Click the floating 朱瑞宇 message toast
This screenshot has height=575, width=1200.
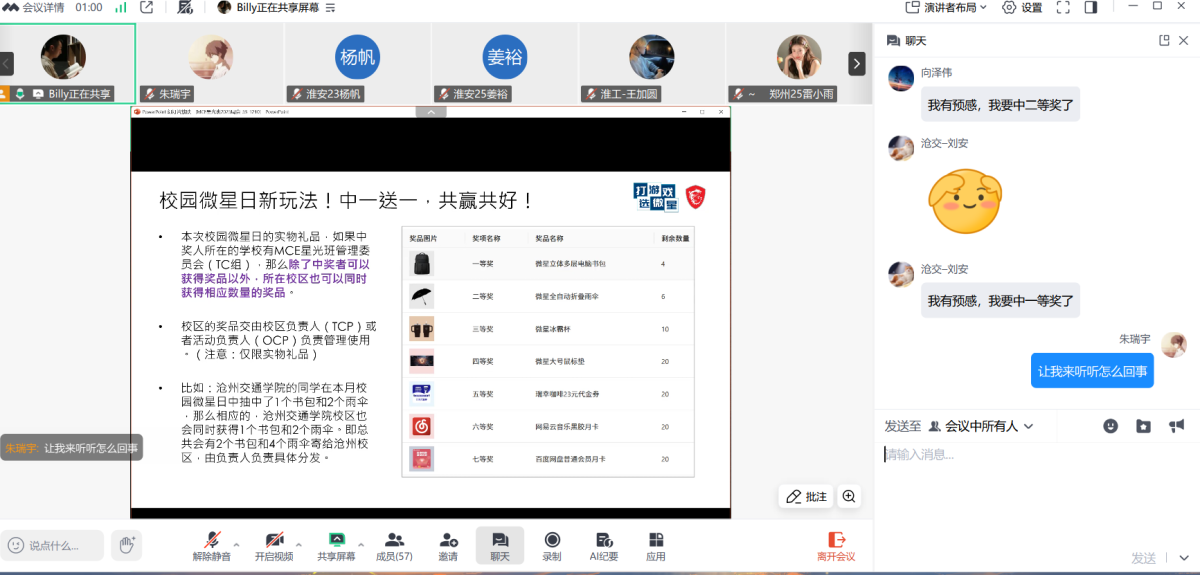point(71,449)
